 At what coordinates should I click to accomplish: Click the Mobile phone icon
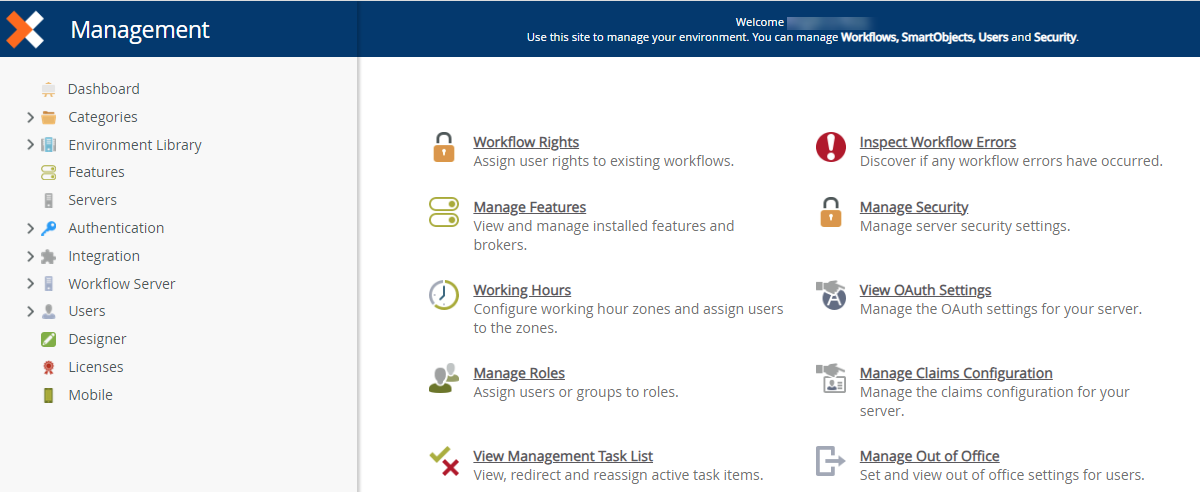click(x=49, y=395)
